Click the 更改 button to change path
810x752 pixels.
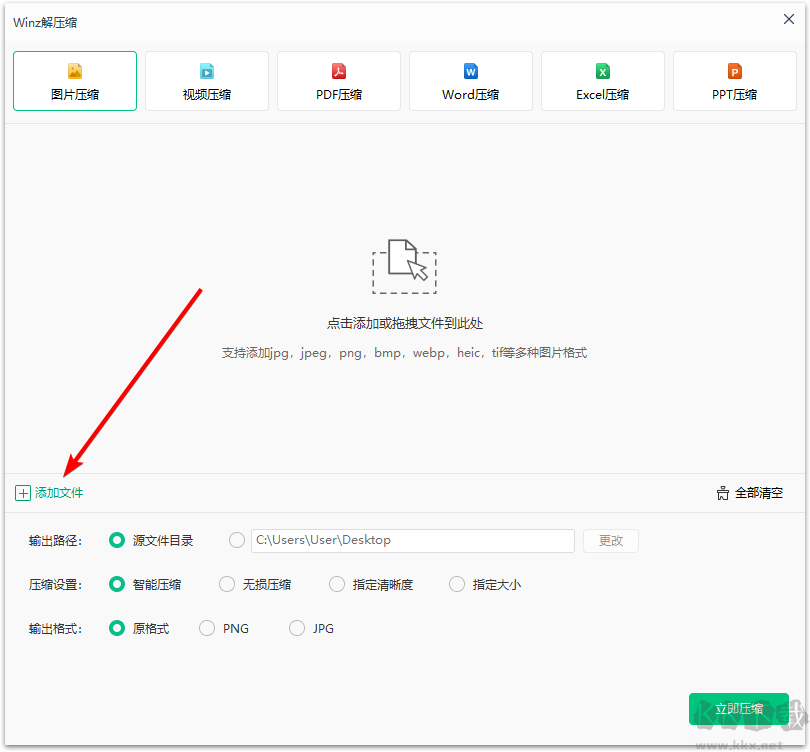click(x=610, y=540)
